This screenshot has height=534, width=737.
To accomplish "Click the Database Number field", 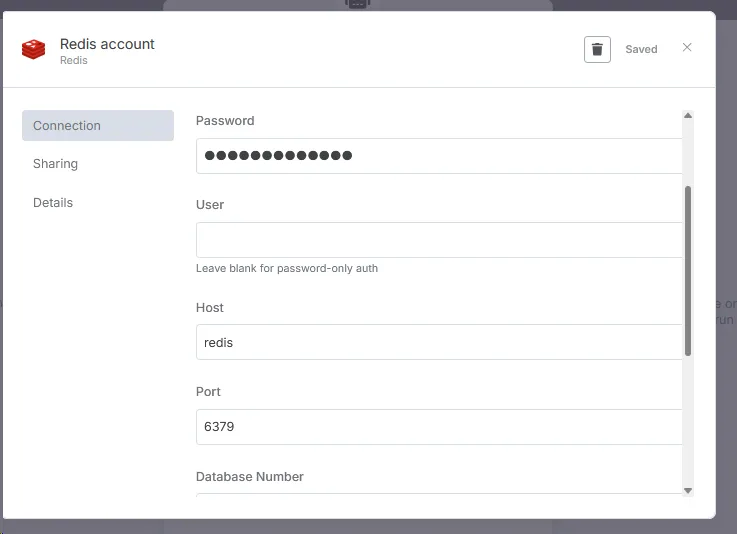I will click(439, 495).
